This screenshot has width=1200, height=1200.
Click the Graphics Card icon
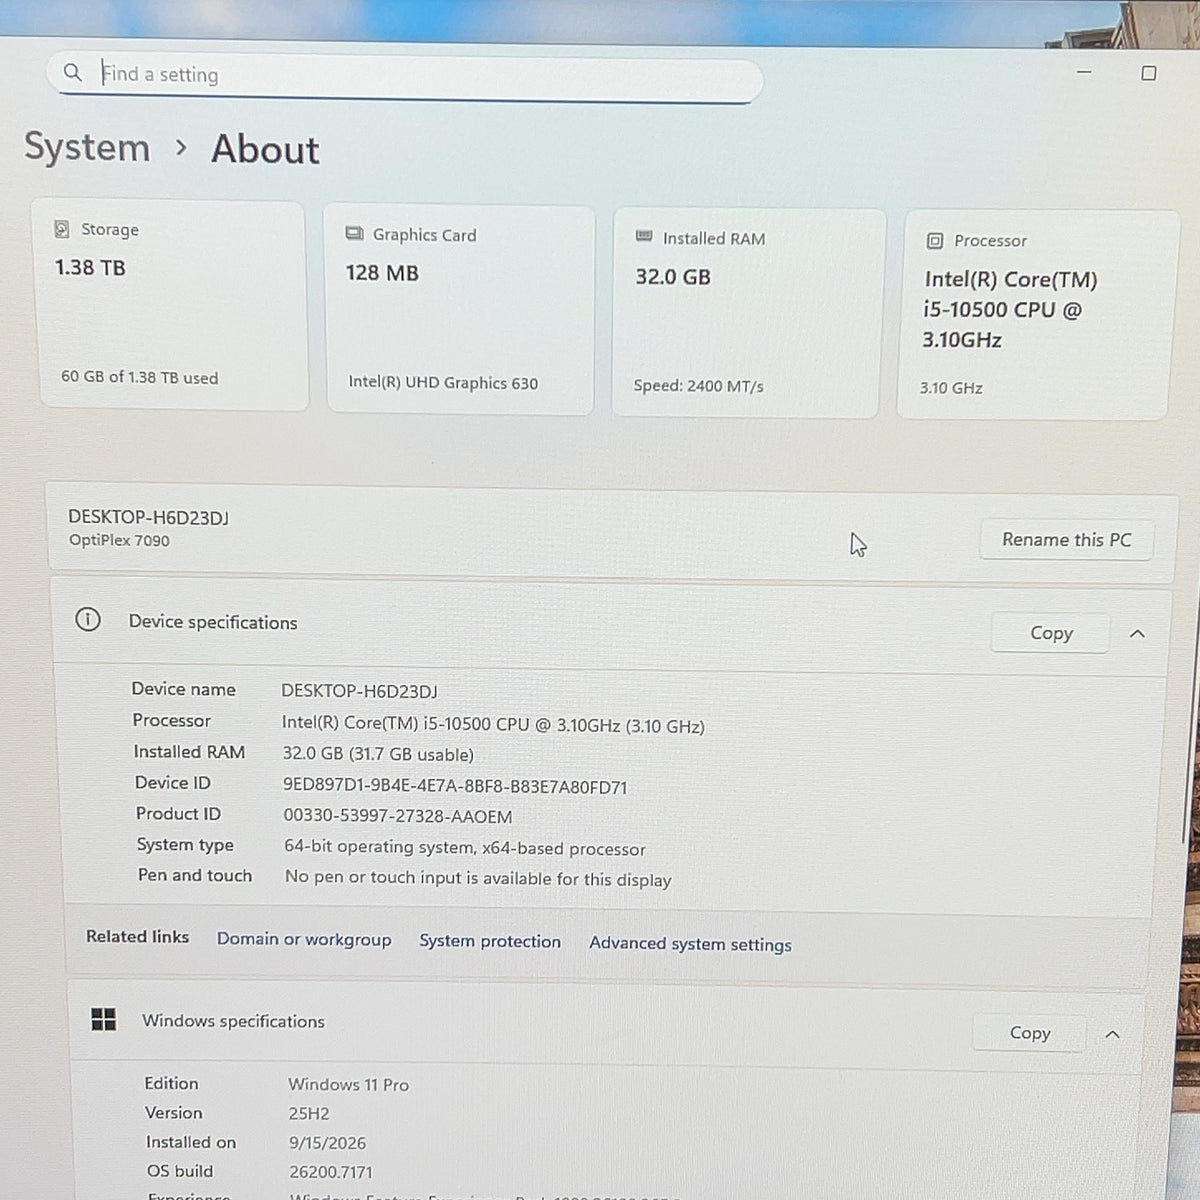point(354,233)
